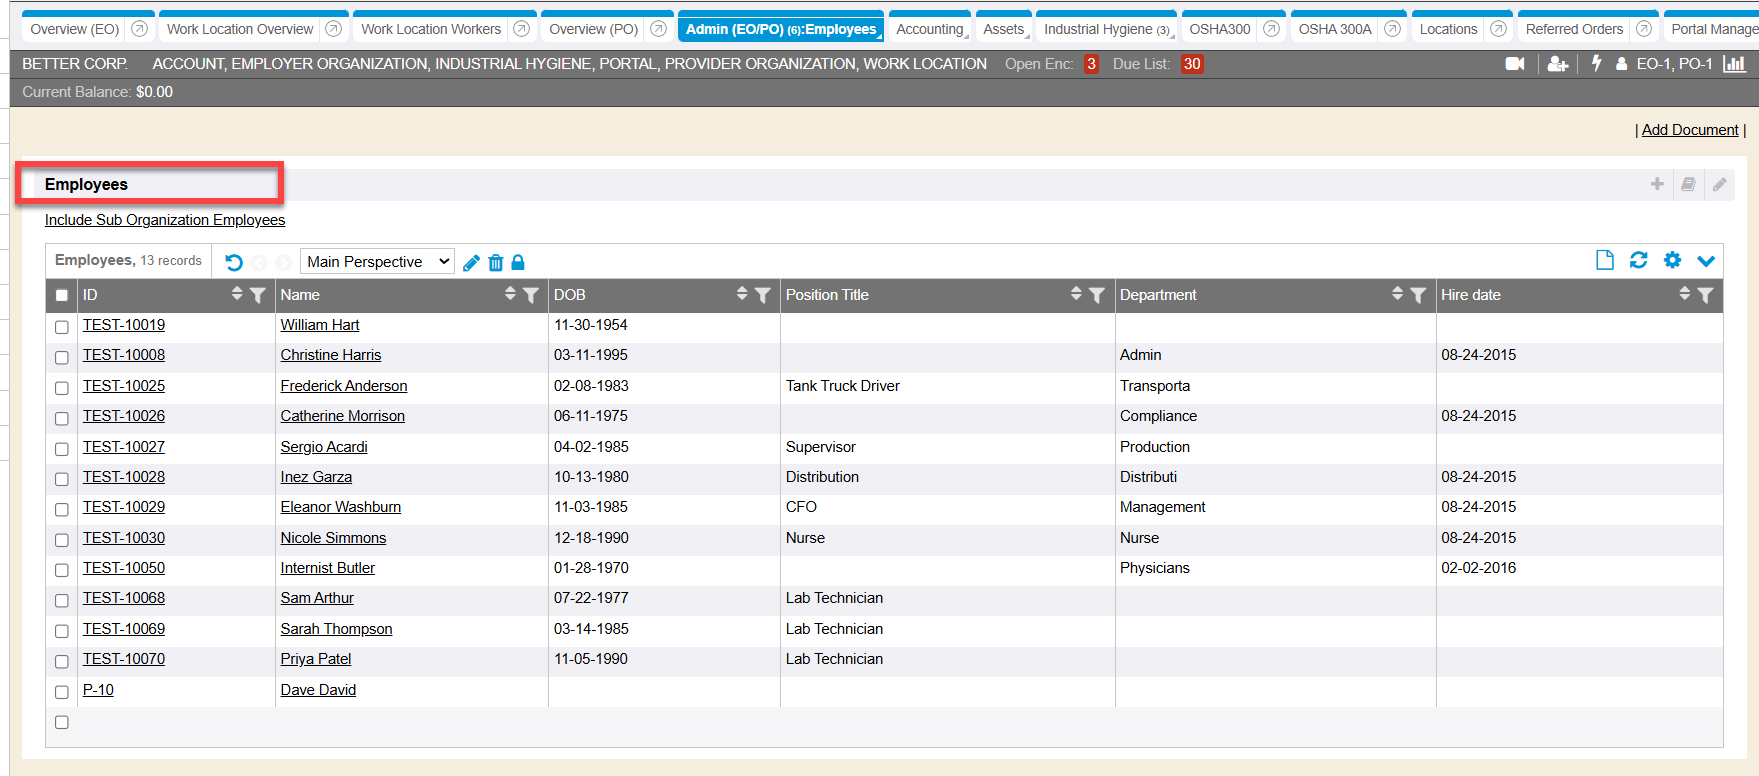Click the video camera icon in header
The image size is (1759, 776).
coord(1514,64)
